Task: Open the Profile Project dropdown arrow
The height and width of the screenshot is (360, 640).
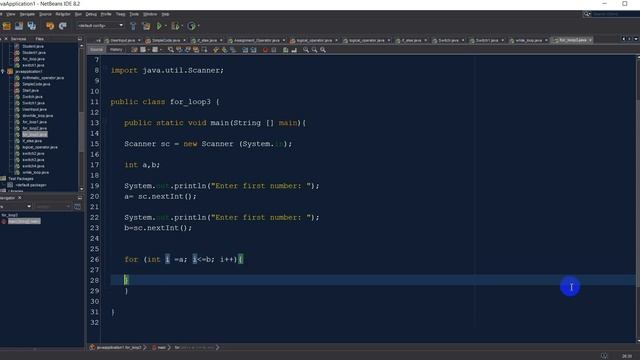Action: (x=198, y=26)
